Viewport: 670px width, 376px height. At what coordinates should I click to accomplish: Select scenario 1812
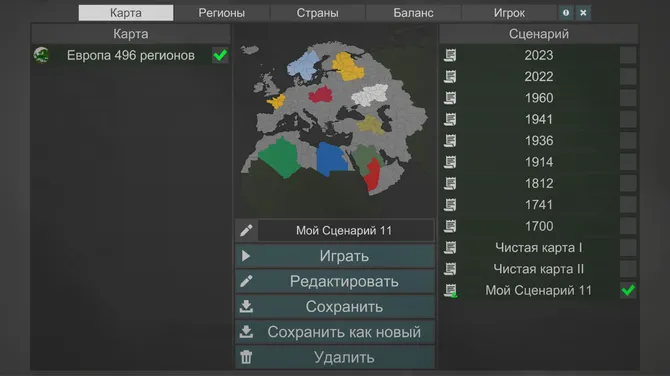[x=539, y=183]
